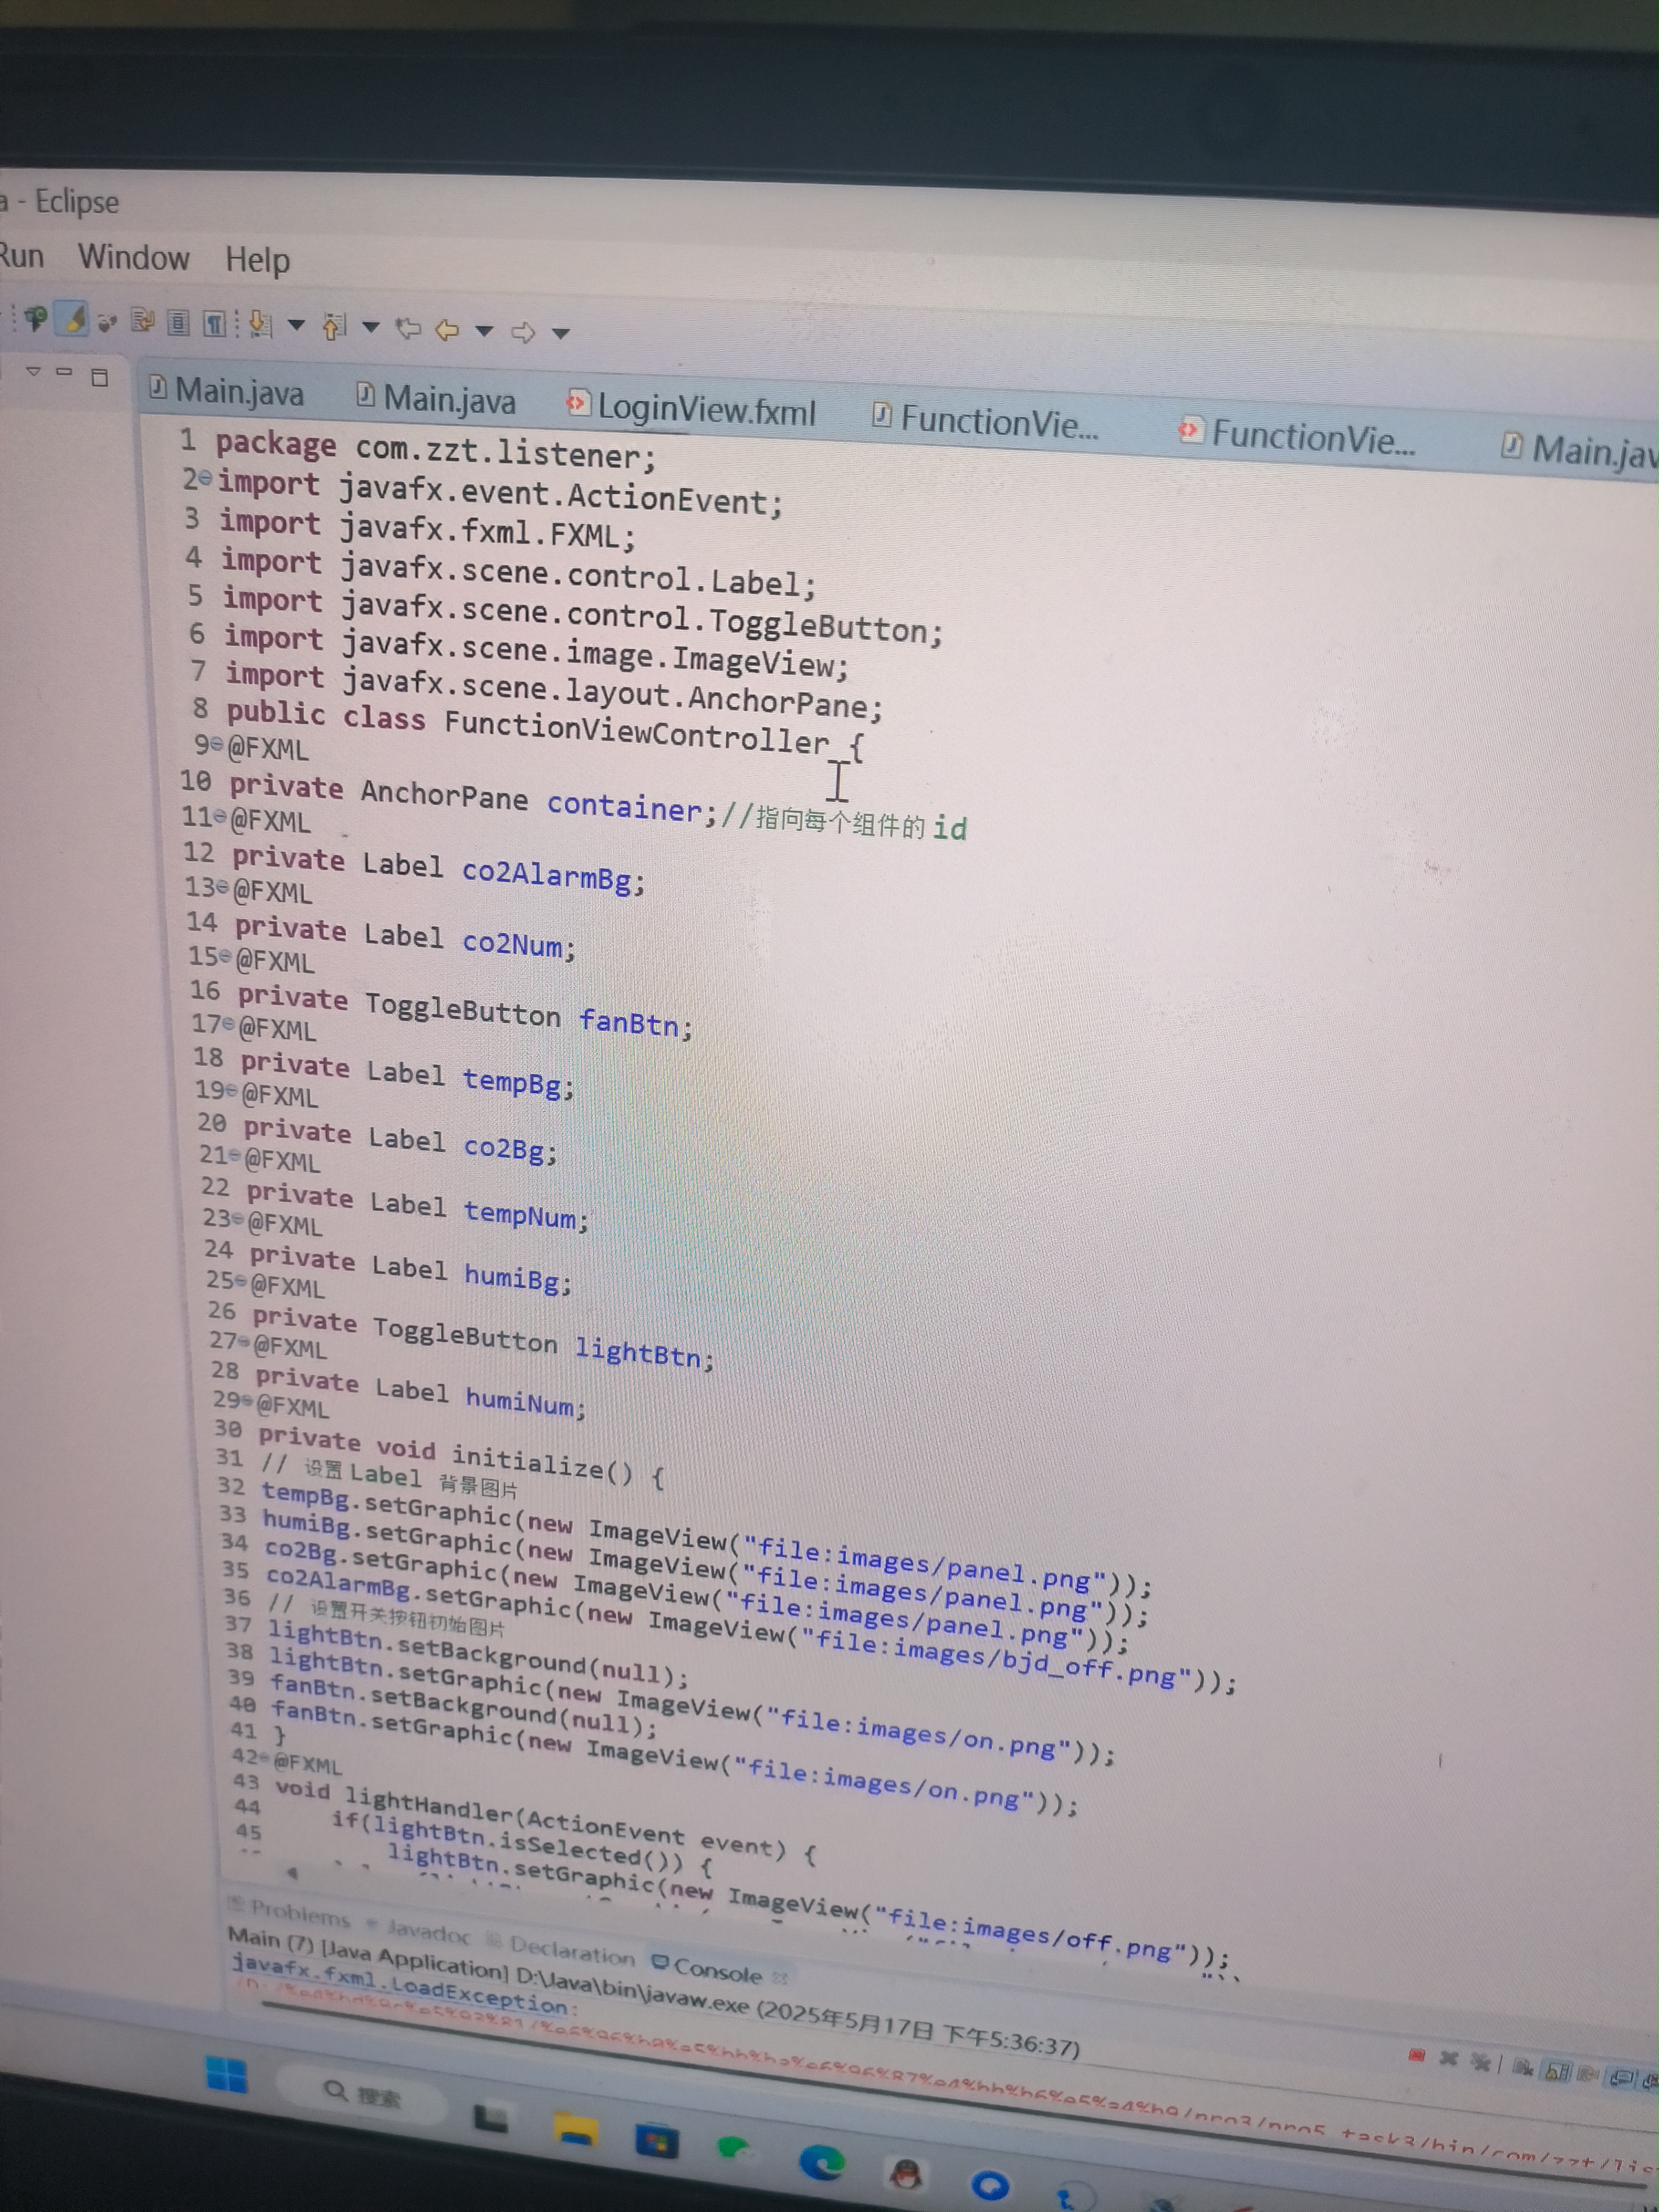Toggle Show Whitespace Characters pilcrow icon
This screenshot has height=2212, width=1659.
pos(214,323)
